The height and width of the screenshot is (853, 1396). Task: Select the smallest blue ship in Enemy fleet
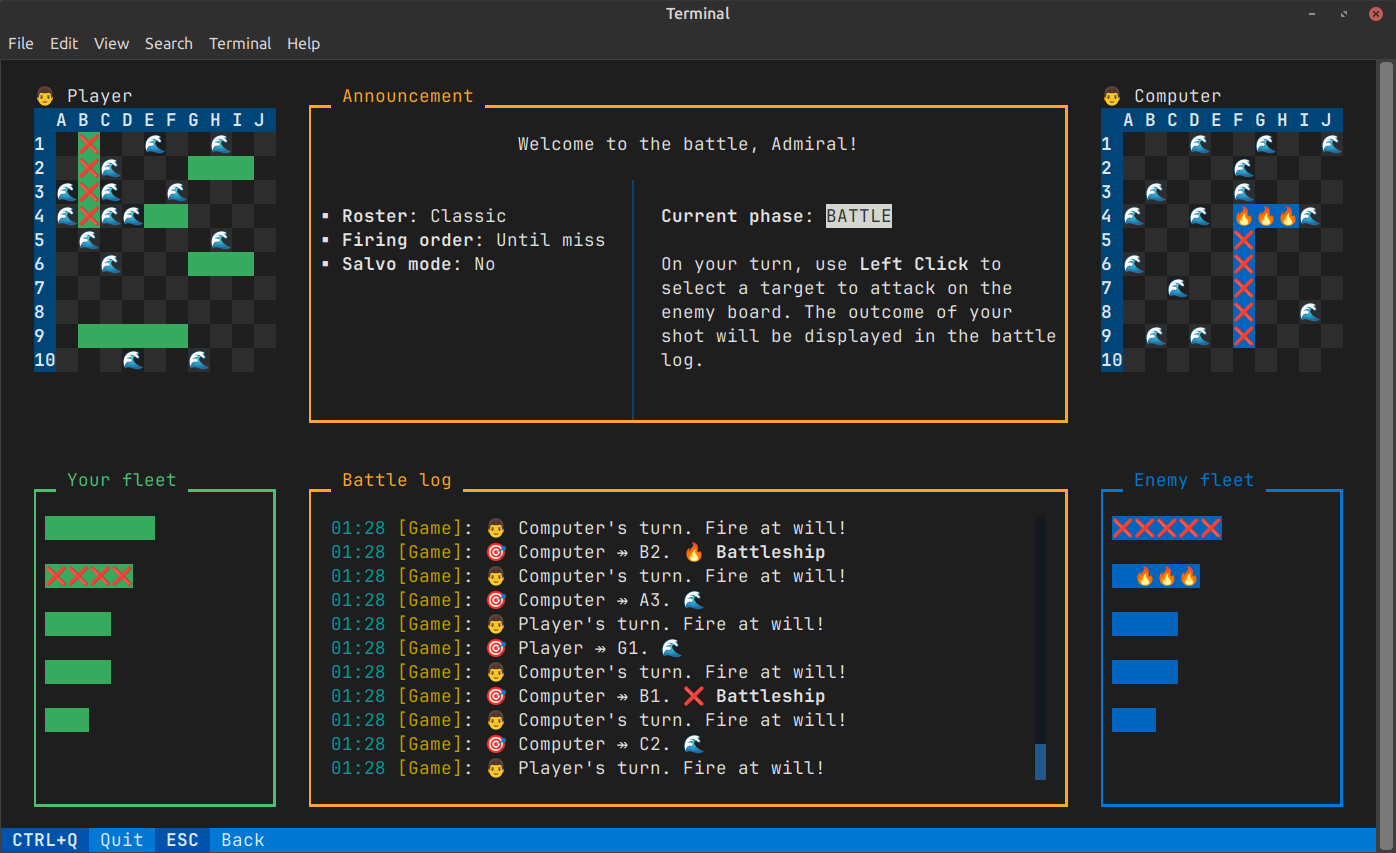[x=1134, y=720]
